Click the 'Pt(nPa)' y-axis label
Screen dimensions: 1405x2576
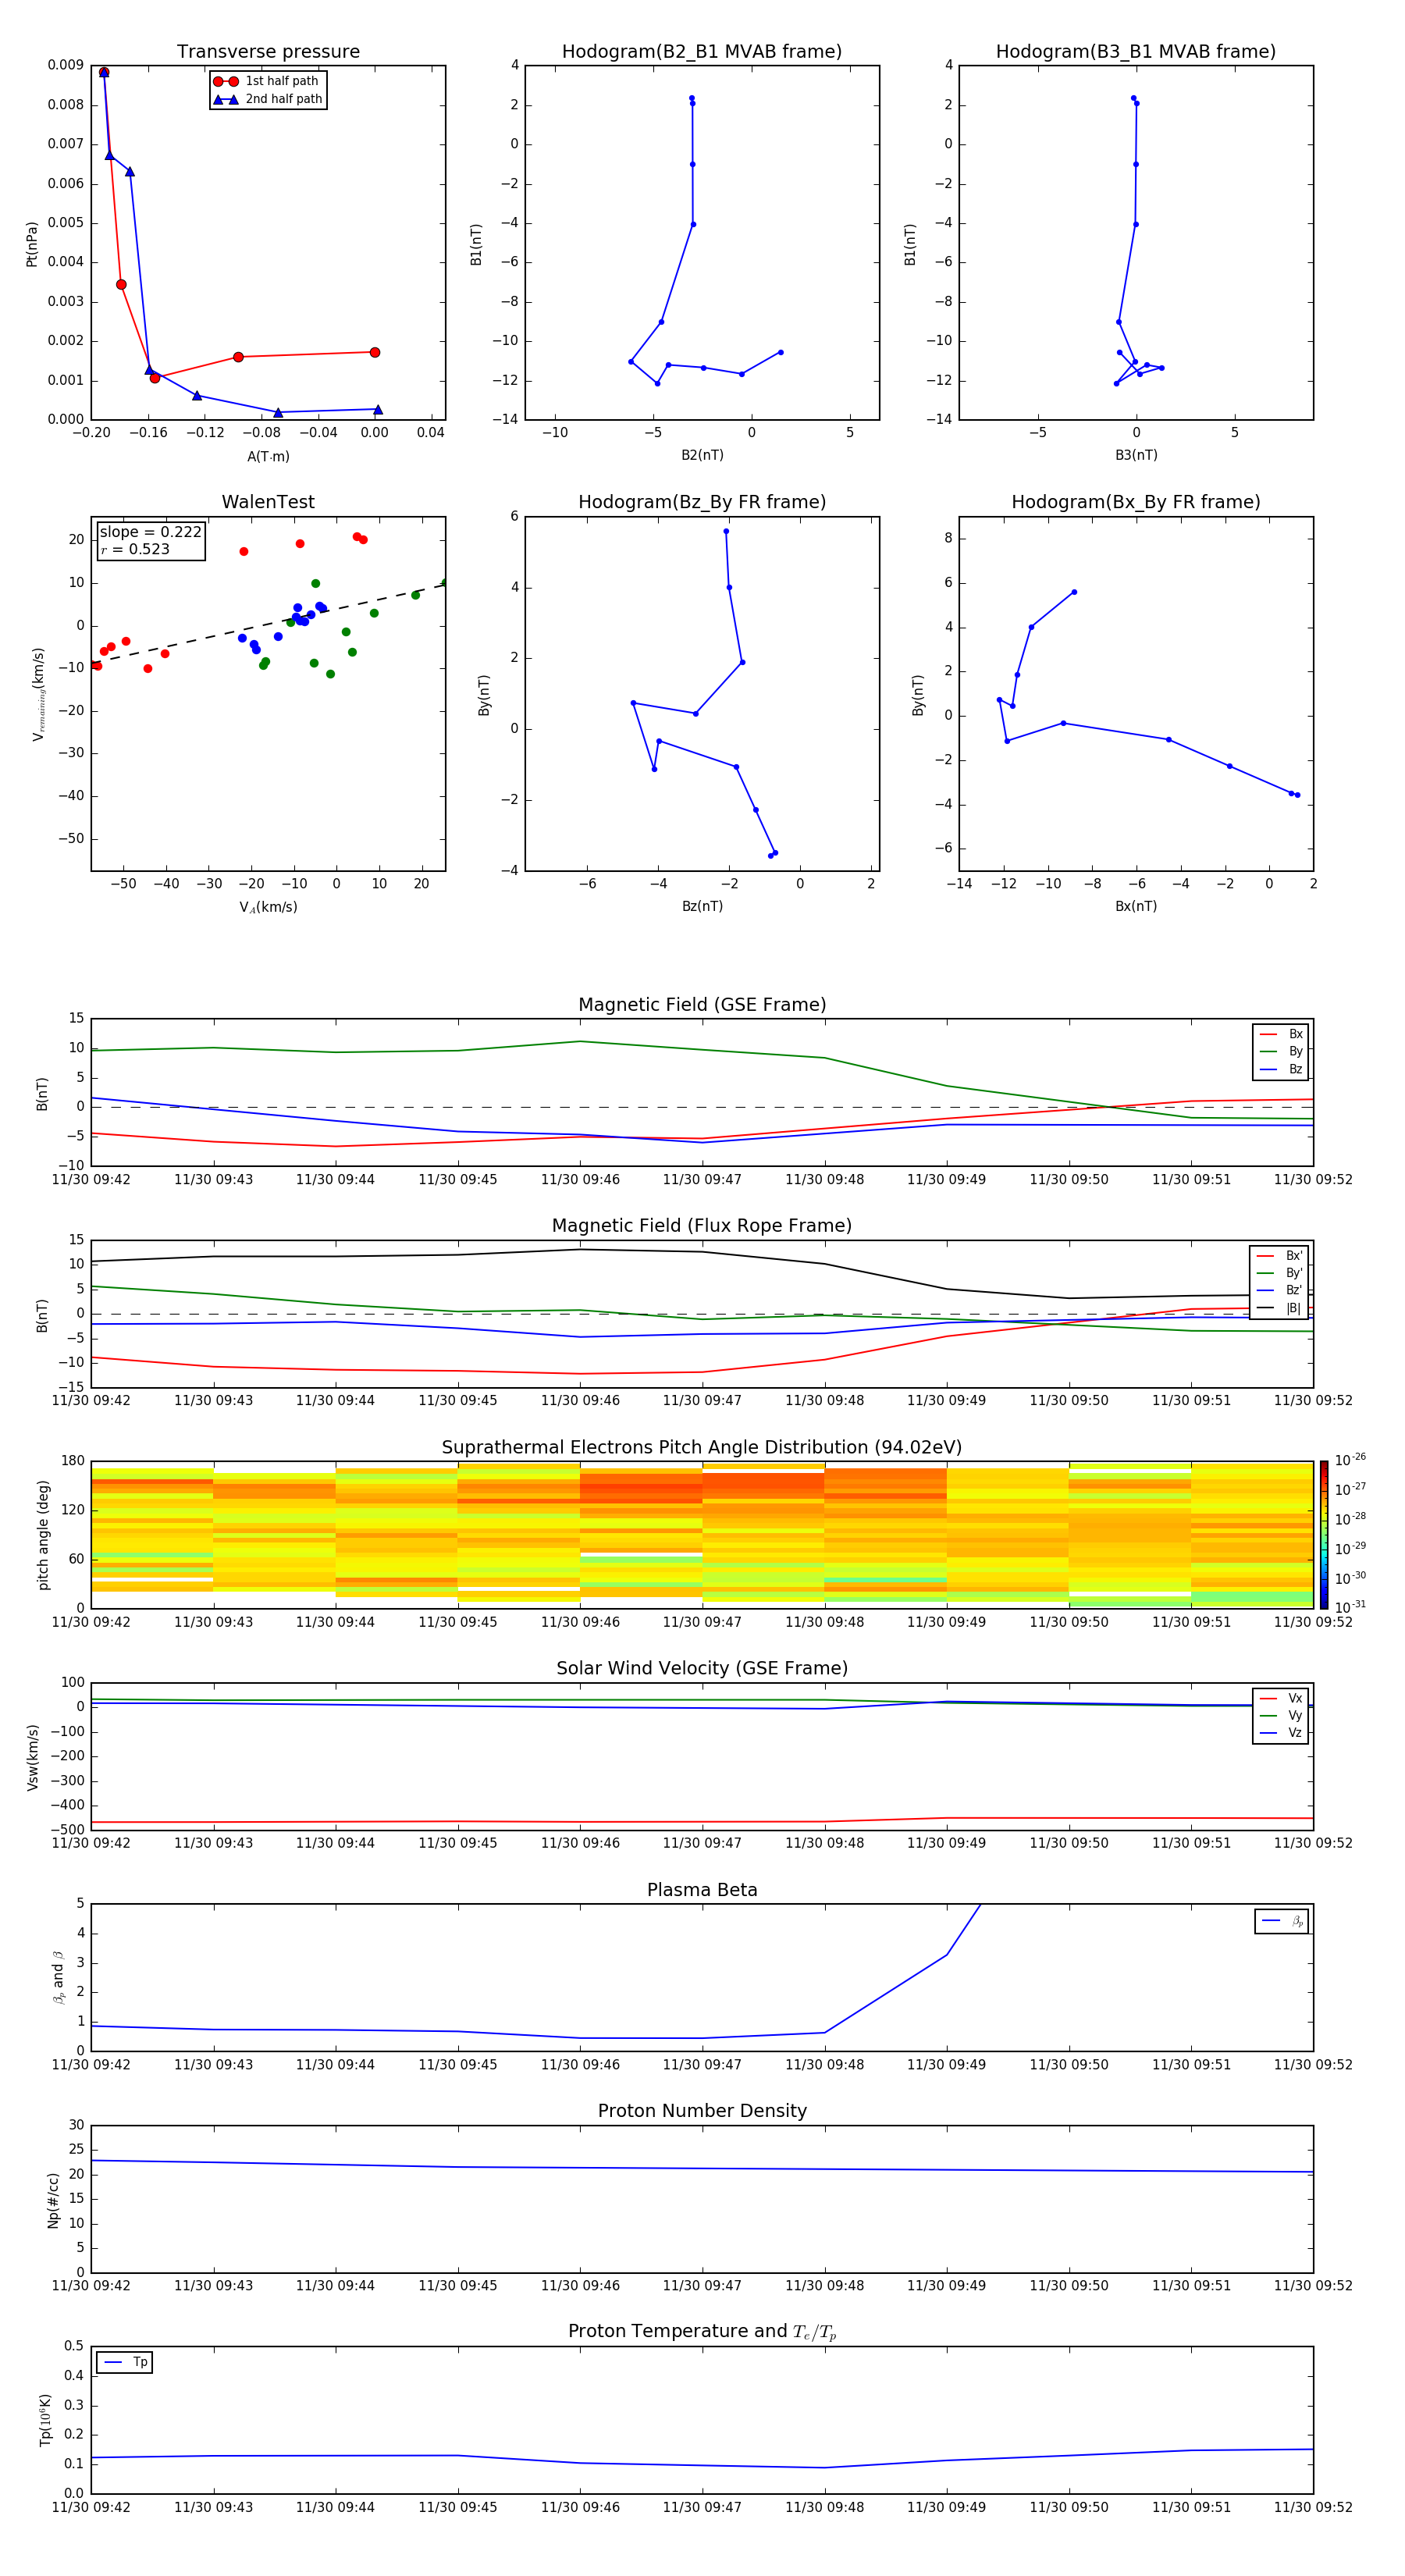coord(32,243)
